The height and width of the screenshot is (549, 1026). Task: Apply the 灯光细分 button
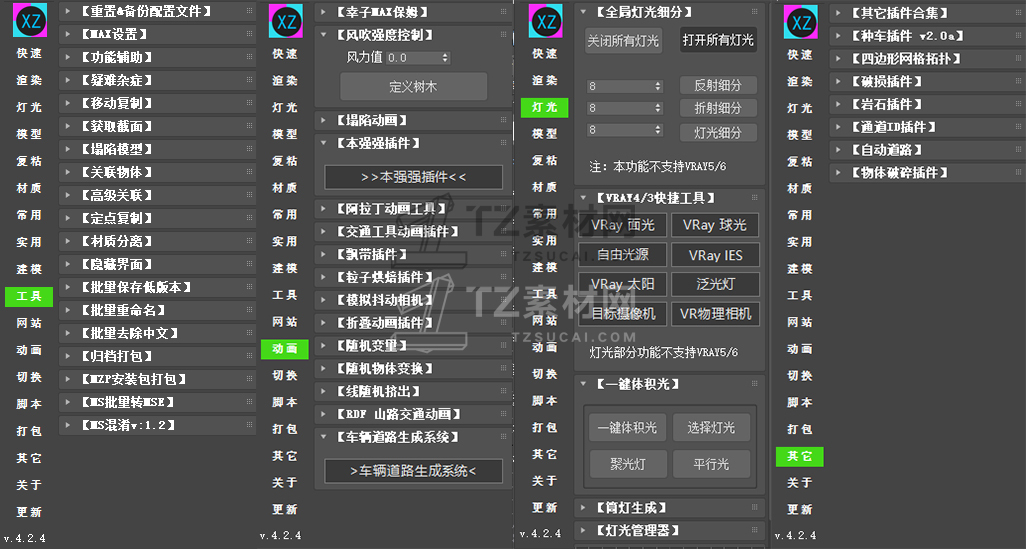pyautogui.click(x=718, y=132)
